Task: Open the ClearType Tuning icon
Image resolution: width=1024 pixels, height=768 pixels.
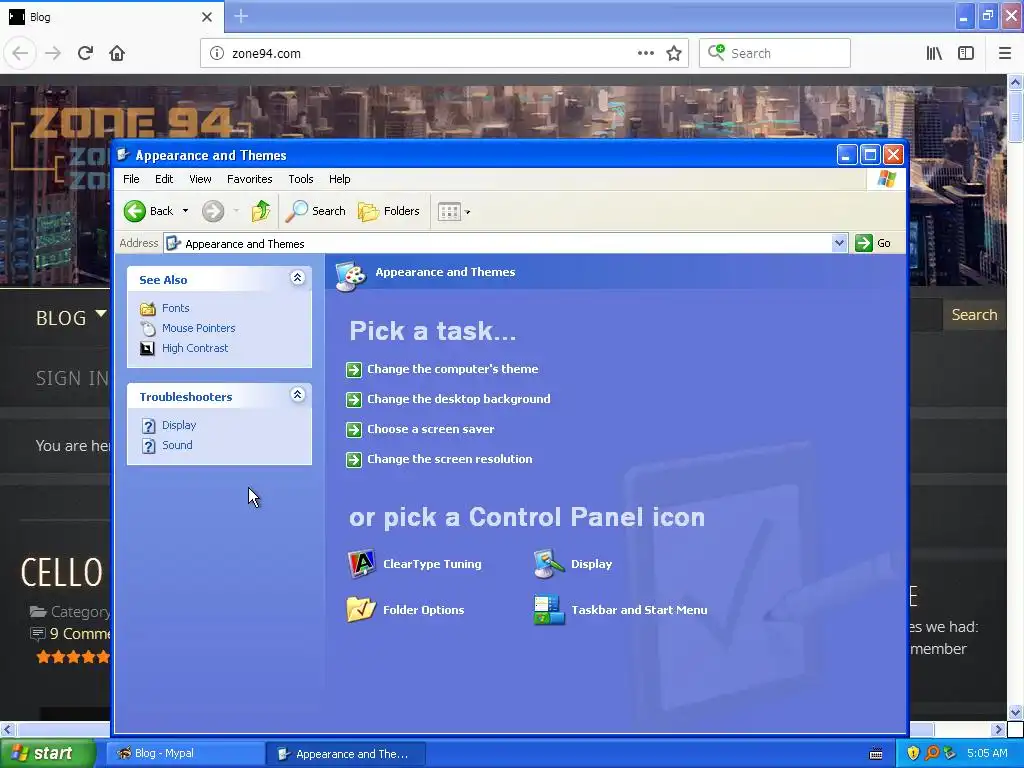Action: [x=361, y=564]
